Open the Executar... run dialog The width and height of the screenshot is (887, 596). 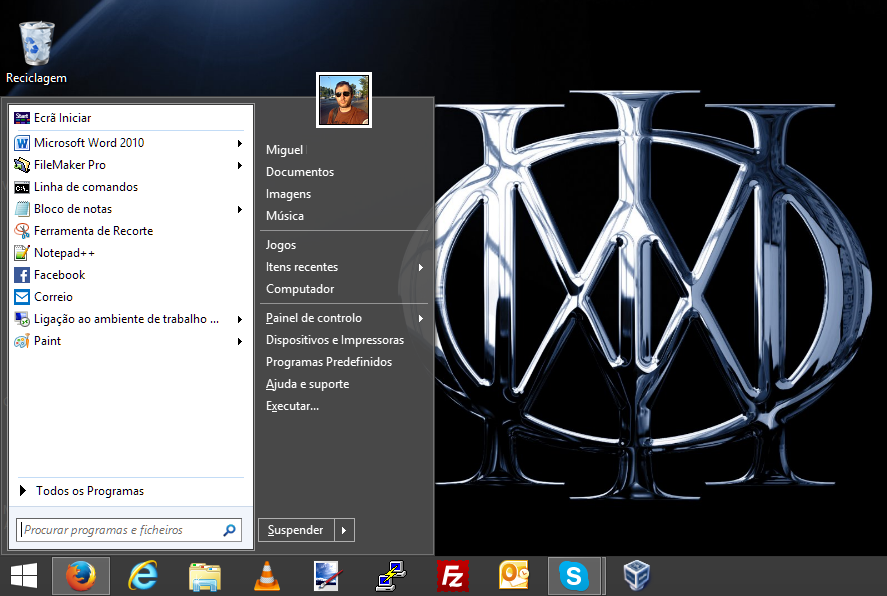(292, 406)
